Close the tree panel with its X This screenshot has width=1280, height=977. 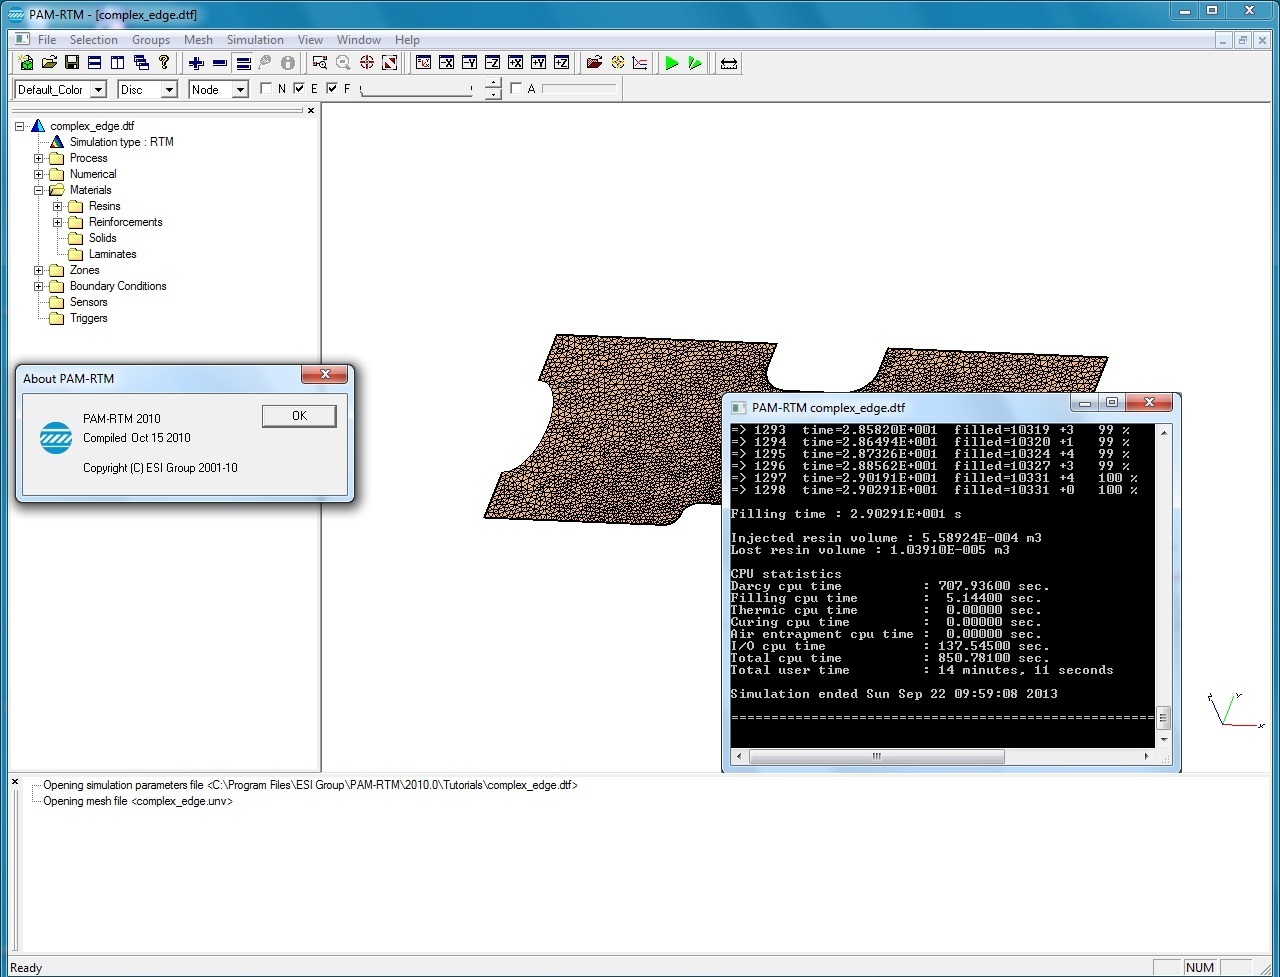tap(311, 111)
